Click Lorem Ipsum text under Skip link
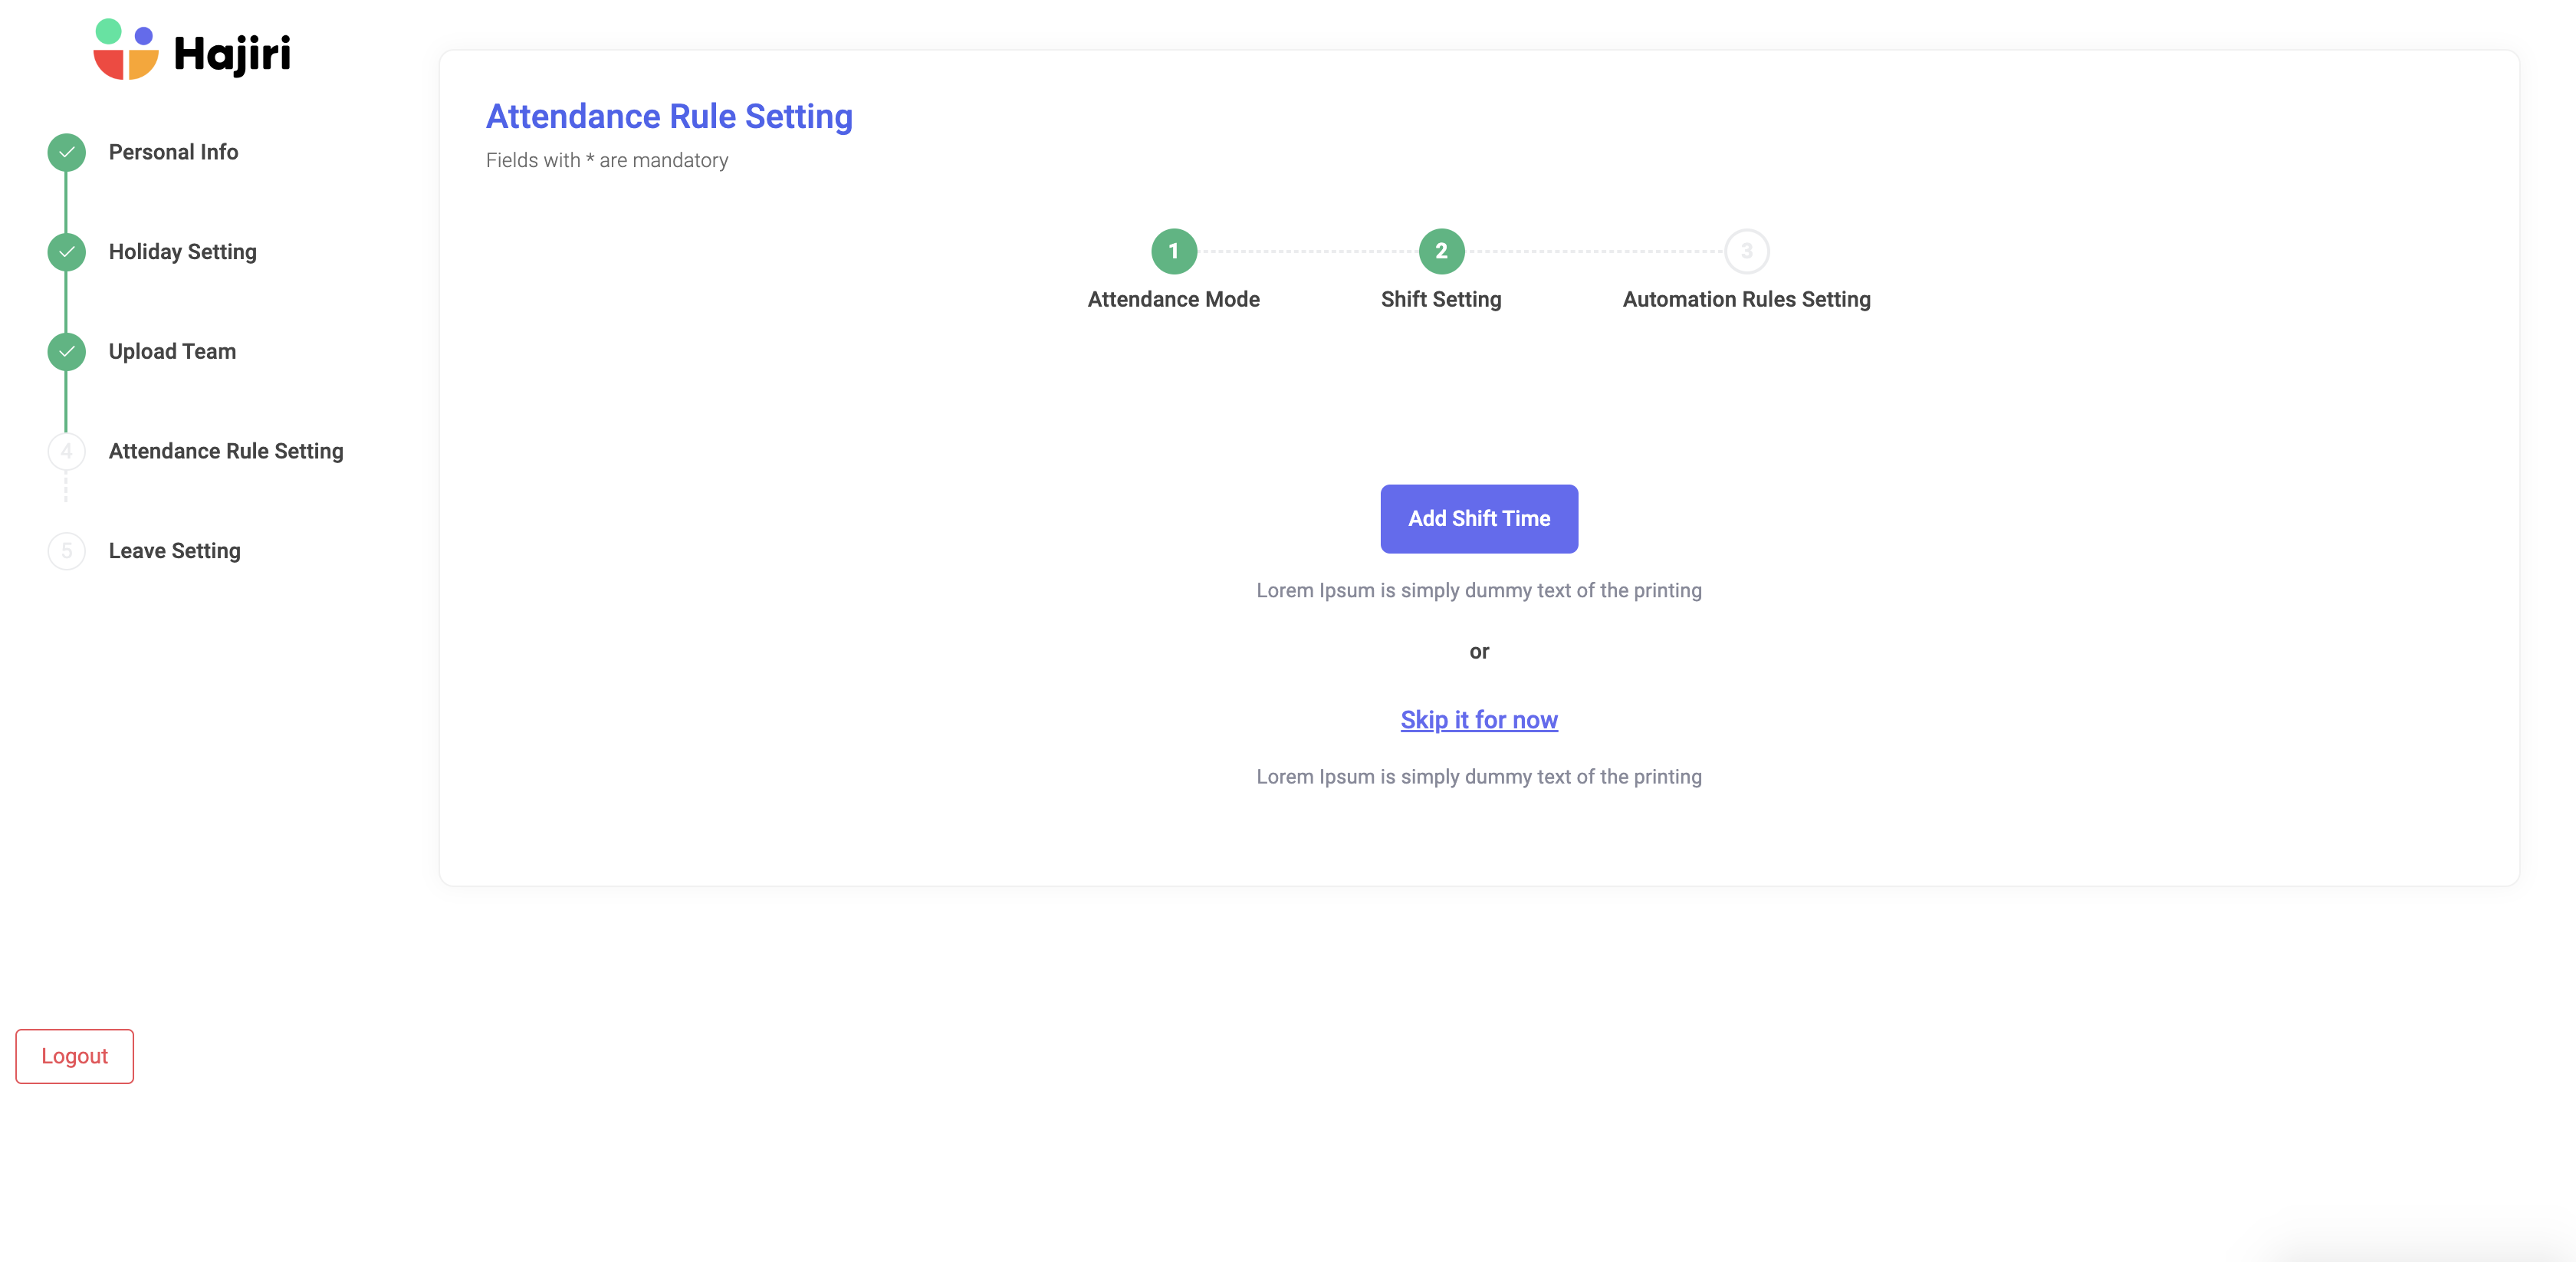 tap(1479, 777)
